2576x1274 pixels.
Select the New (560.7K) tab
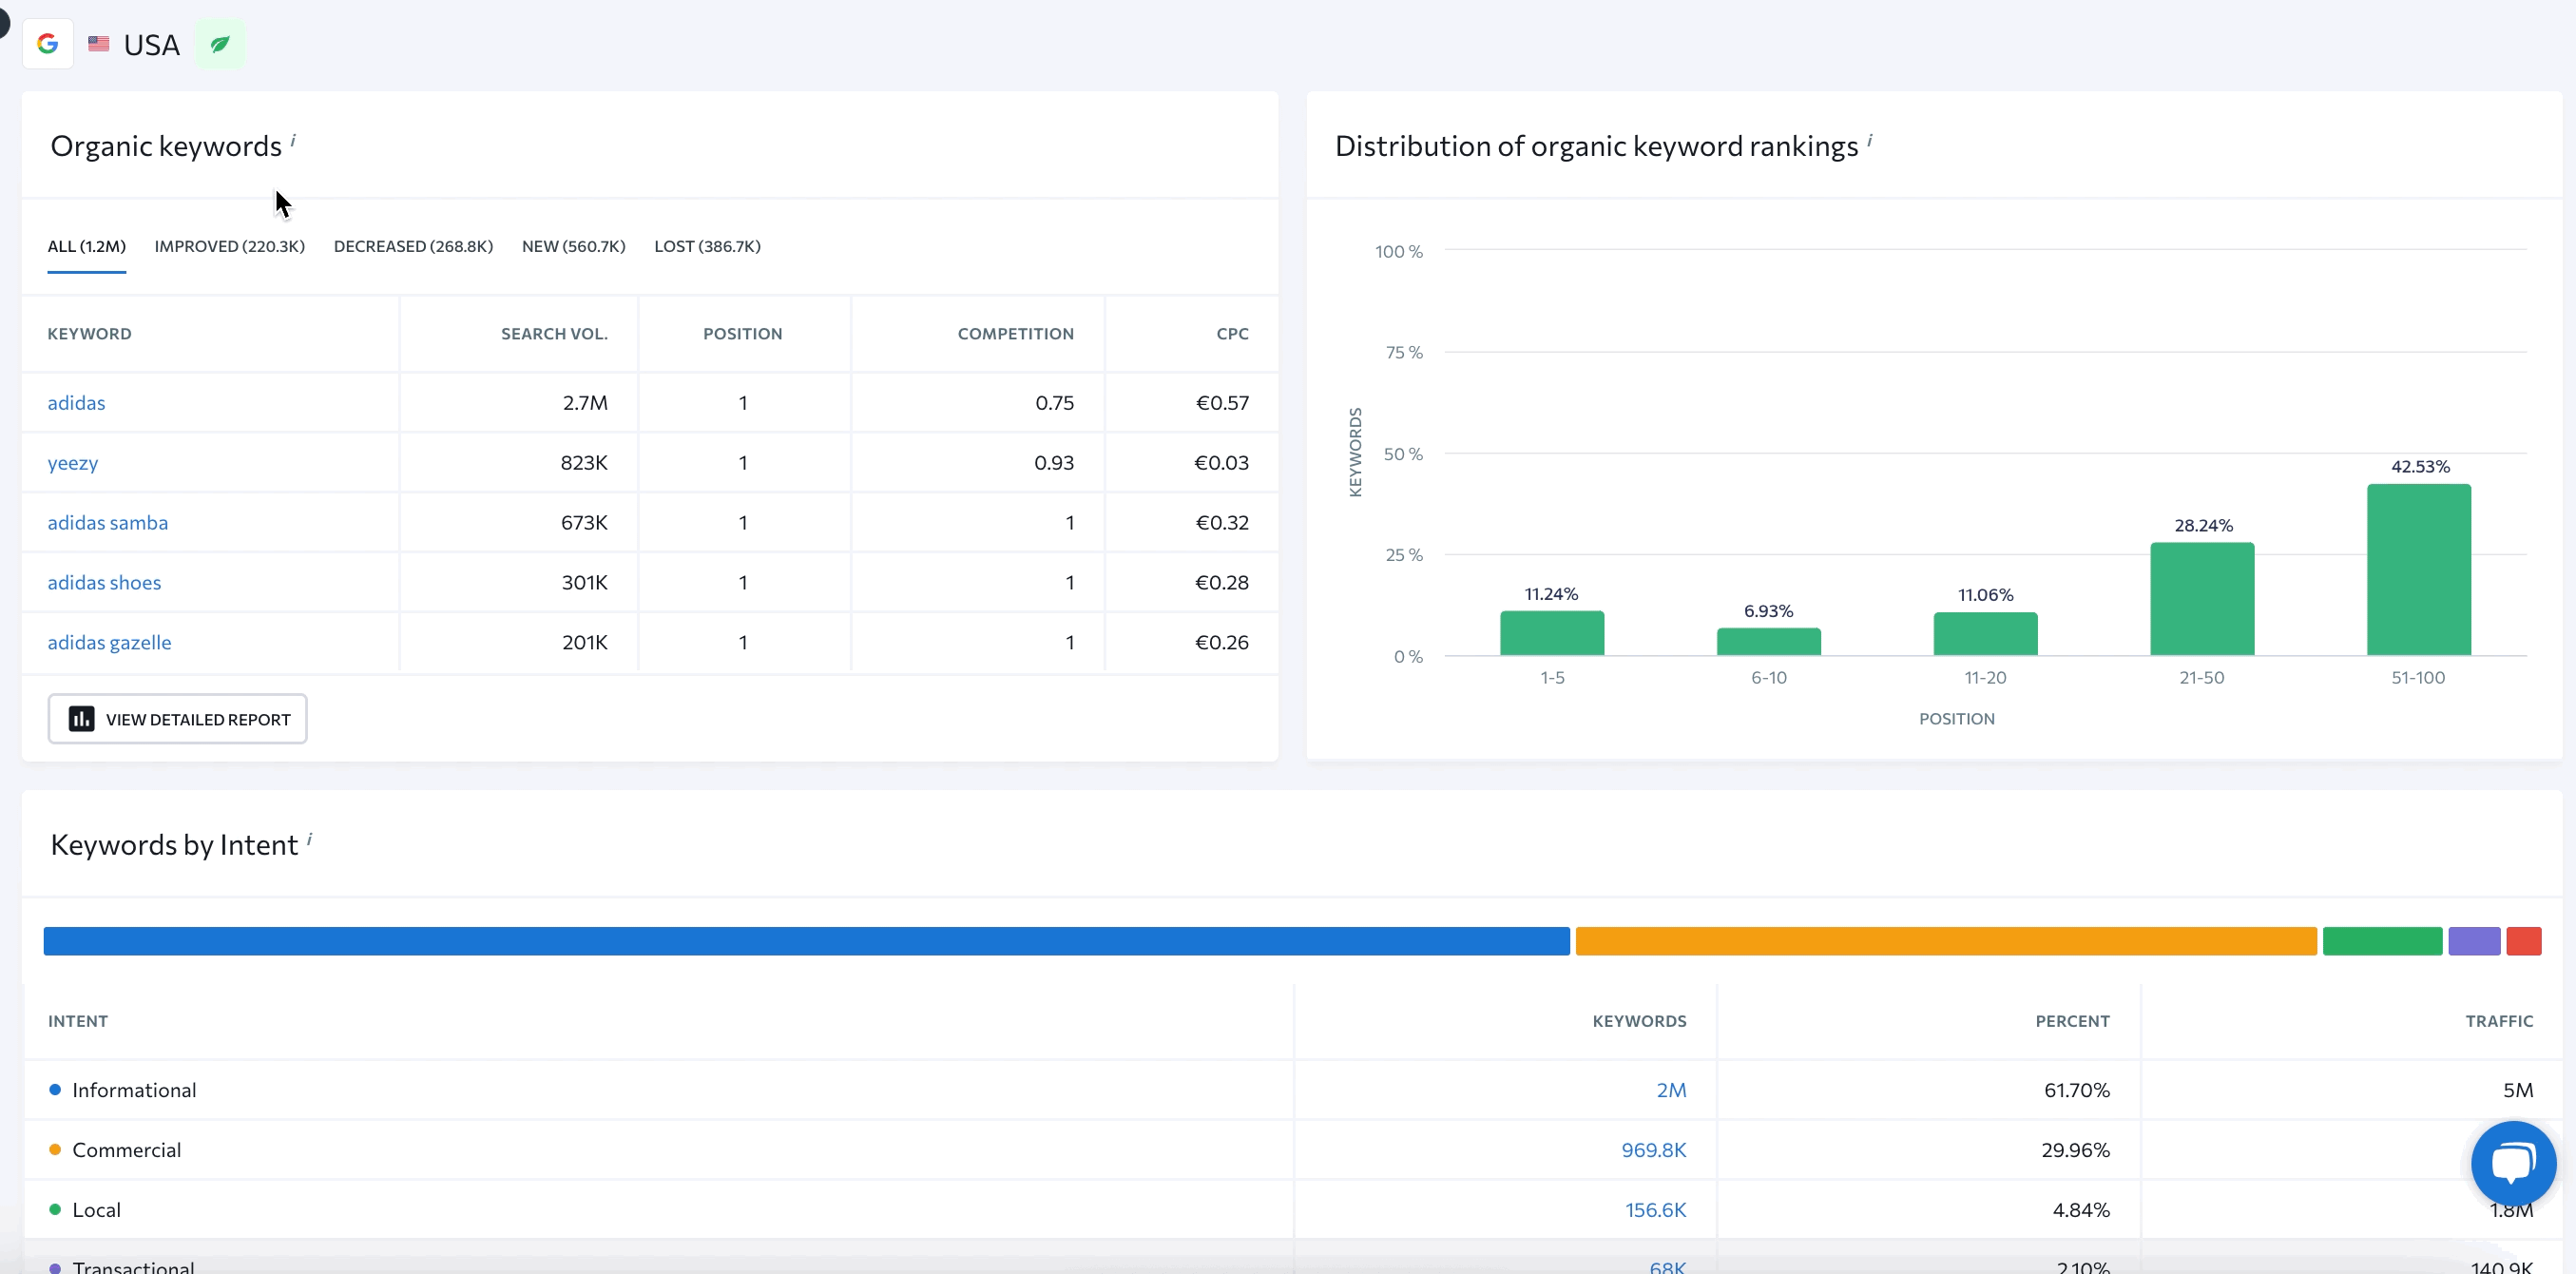click(x=573, y=246)
